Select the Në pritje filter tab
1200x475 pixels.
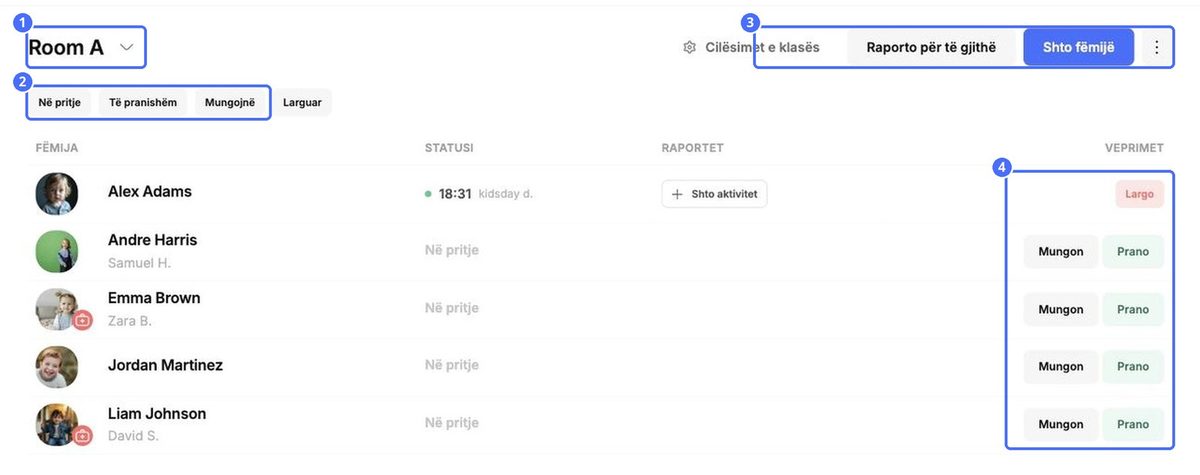pos(60,102)
